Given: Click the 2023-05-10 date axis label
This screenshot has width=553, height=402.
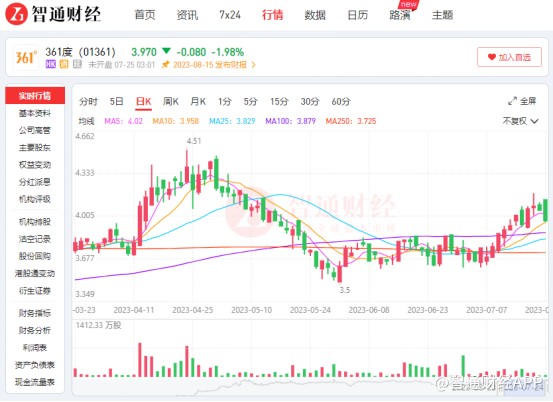Looking at the screenshot, I should click(251, 310).
